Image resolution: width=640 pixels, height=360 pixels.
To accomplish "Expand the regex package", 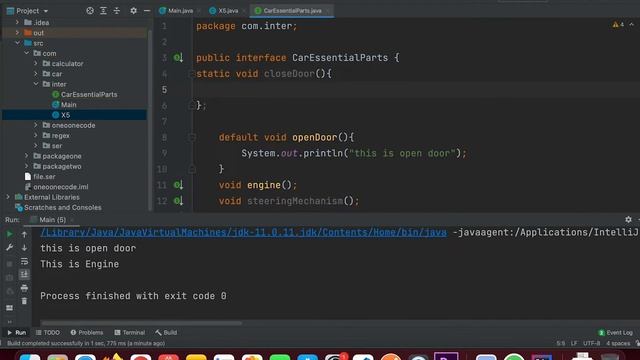I will [x=36, y=136].
